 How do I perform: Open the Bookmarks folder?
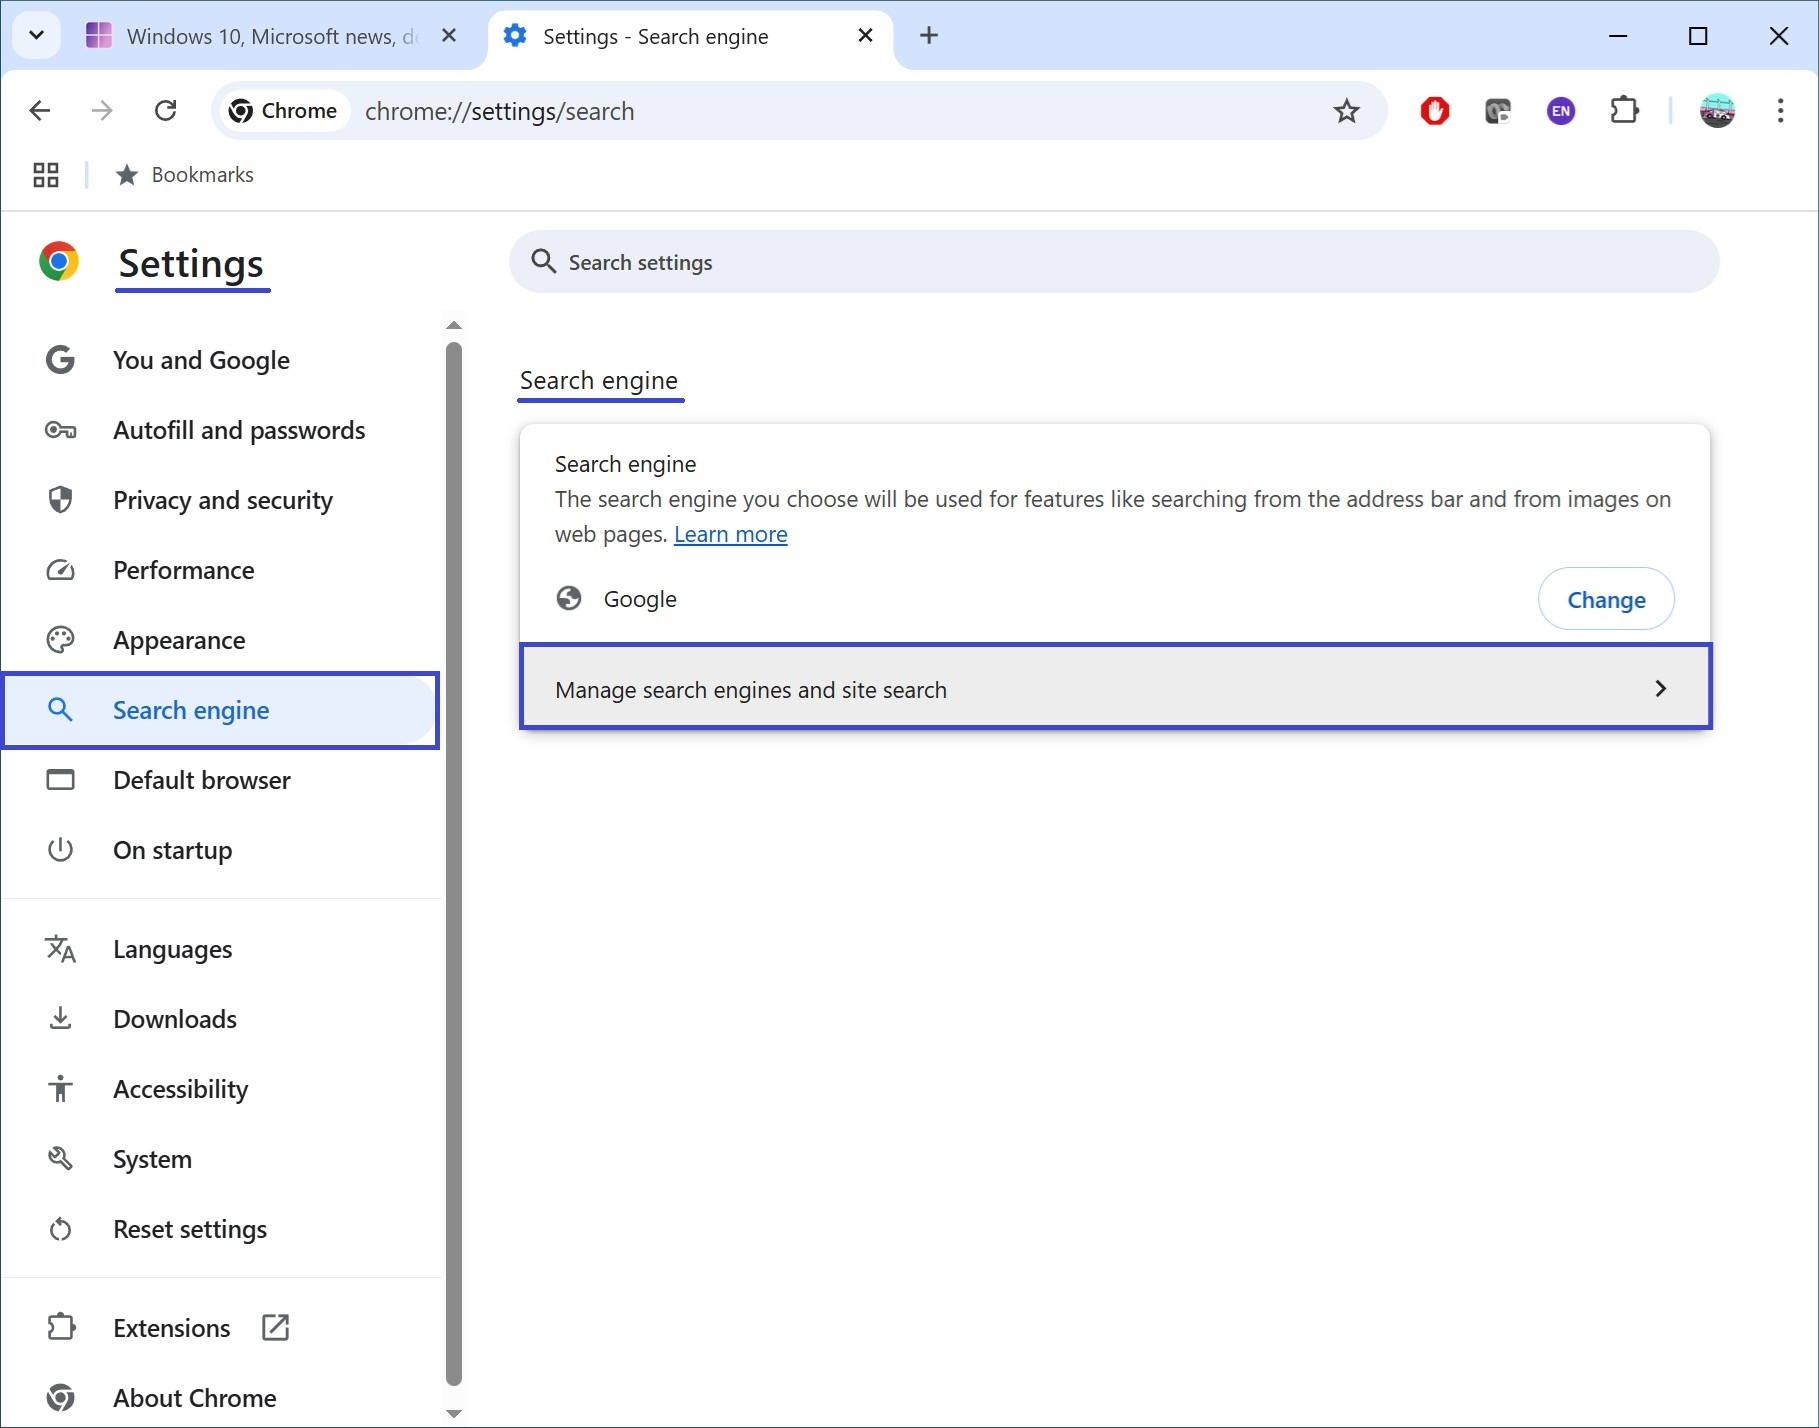185,175
